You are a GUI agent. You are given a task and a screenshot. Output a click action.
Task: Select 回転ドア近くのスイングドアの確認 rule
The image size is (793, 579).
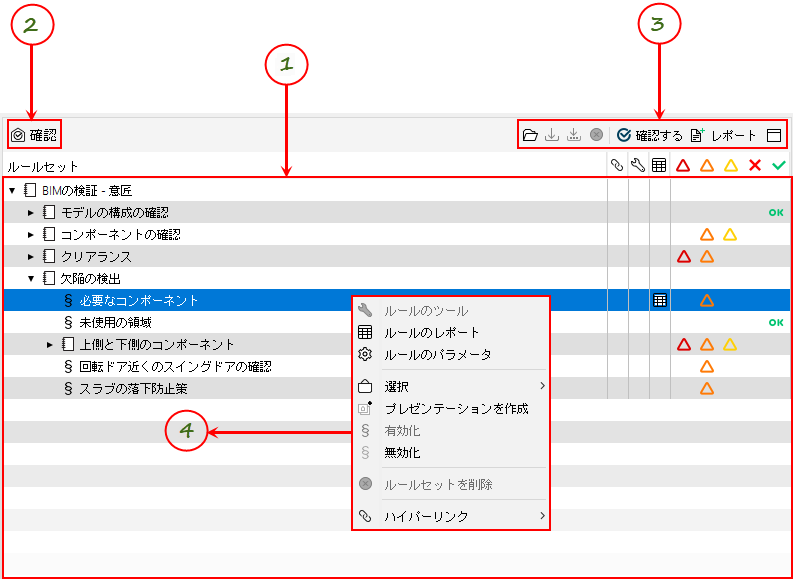point(175,367)
